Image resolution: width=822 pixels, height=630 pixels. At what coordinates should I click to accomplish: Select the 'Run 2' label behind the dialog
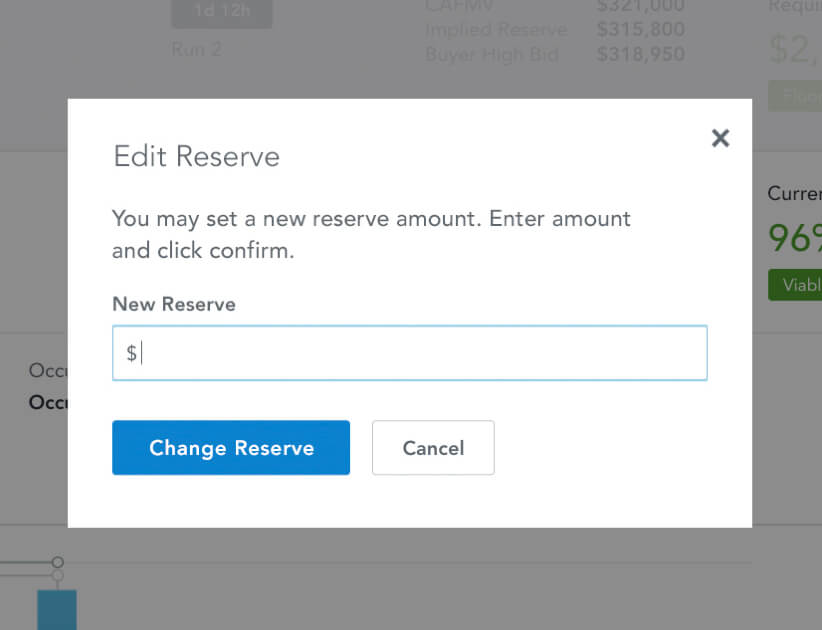click(196, 49)
